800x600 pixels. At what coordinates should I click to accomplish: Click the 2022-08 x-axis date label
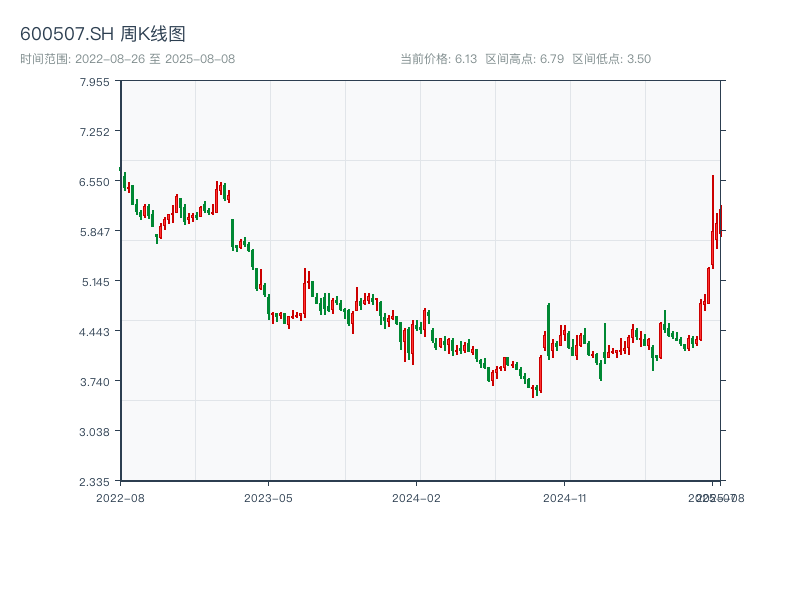coord(120,497)
